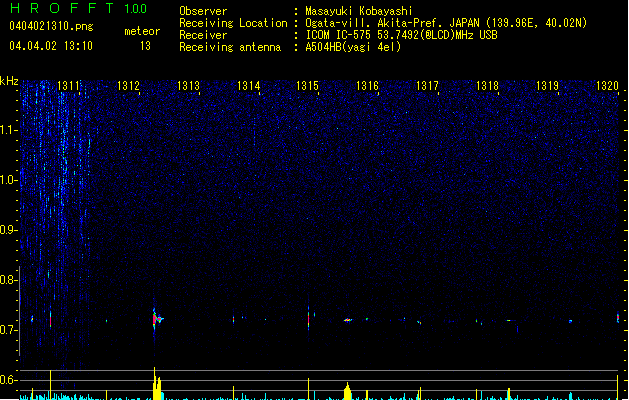Select the filename 0404021310.png
629x400 pixels.
(x=51, y=26)
